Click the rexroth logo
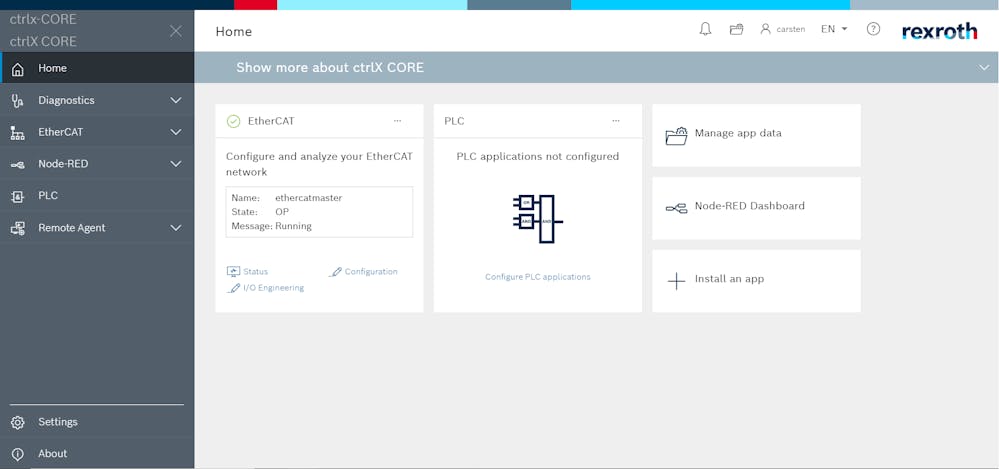The image size is (999, 469). point(940,31)
